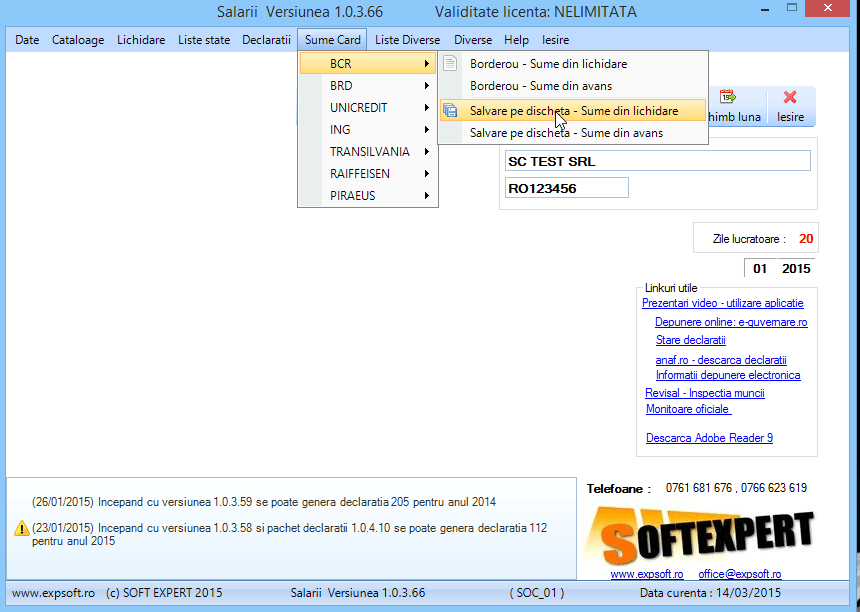Click the office@expsoft.ro email link

click(739, 574)
